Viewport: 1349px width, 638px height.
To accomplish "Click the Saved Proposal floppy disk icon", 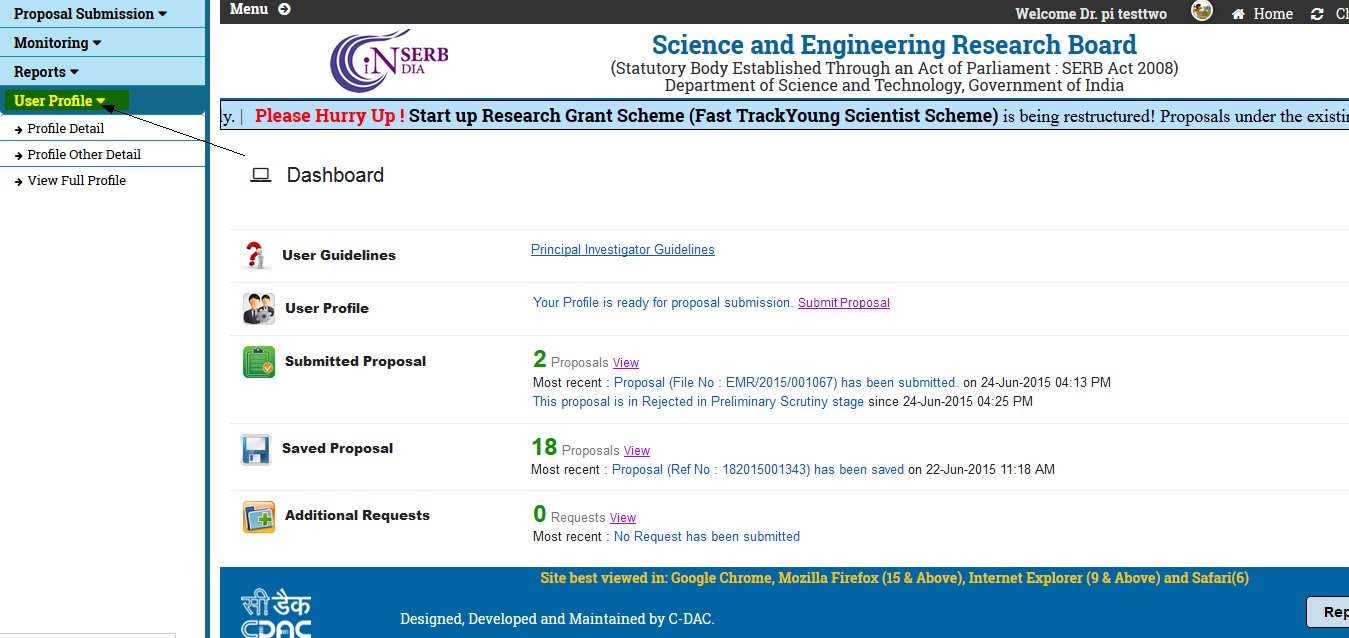I will tap(256, 449).
